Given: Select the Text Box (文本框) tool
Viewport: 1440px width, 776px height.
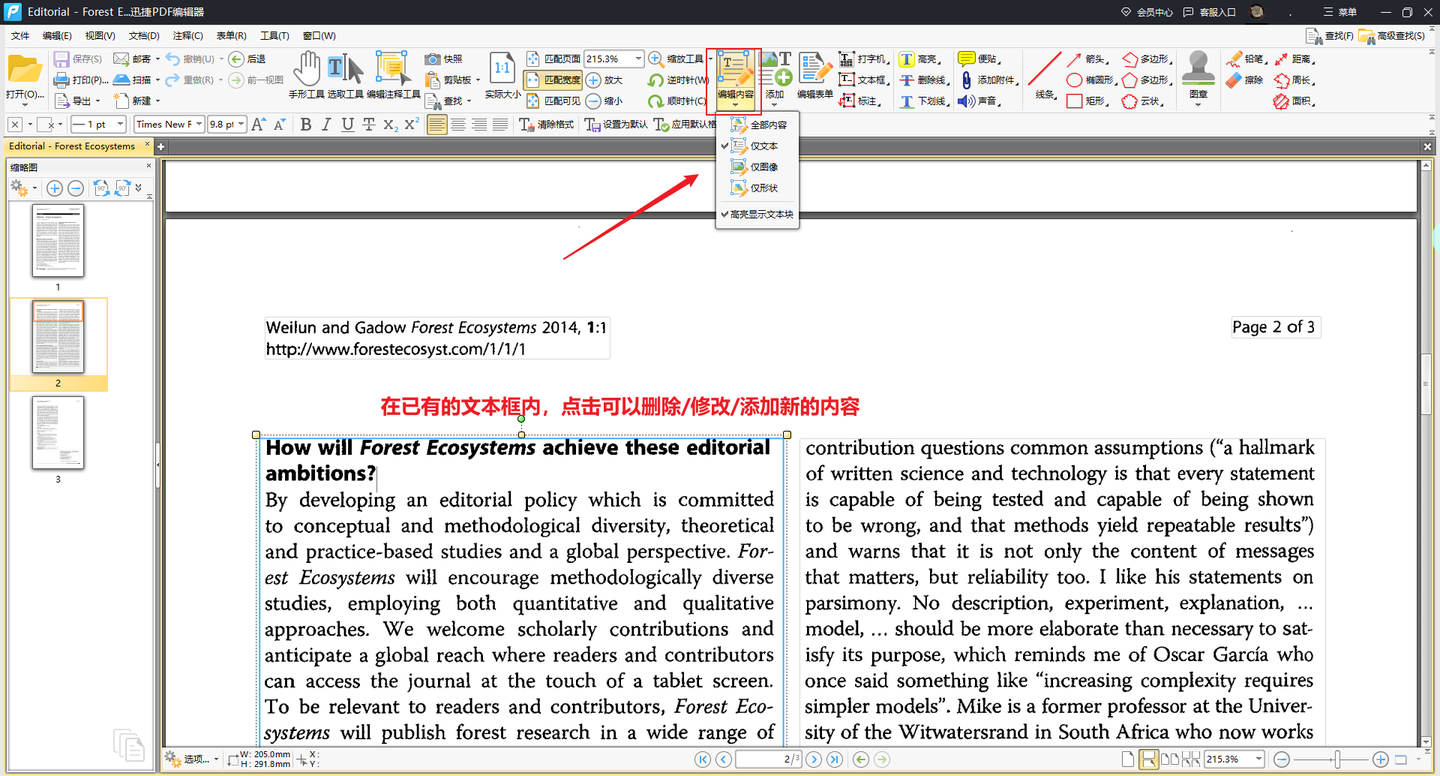Looking at the screenshot, I should click(x=862, y=80).
